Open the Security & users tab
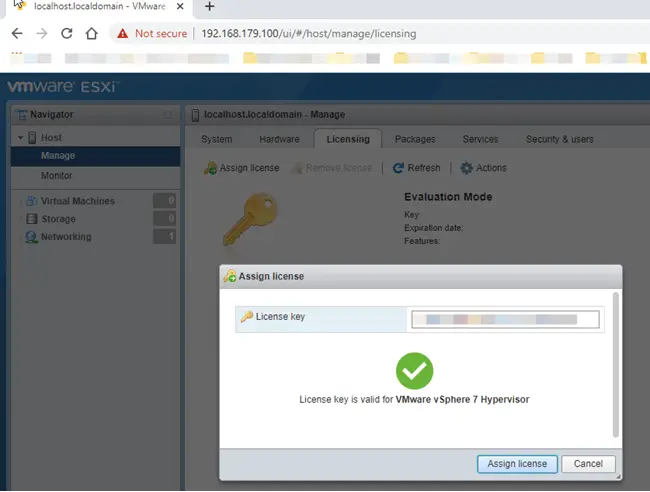Screen dimensions: 650x492 pos(560,139)
